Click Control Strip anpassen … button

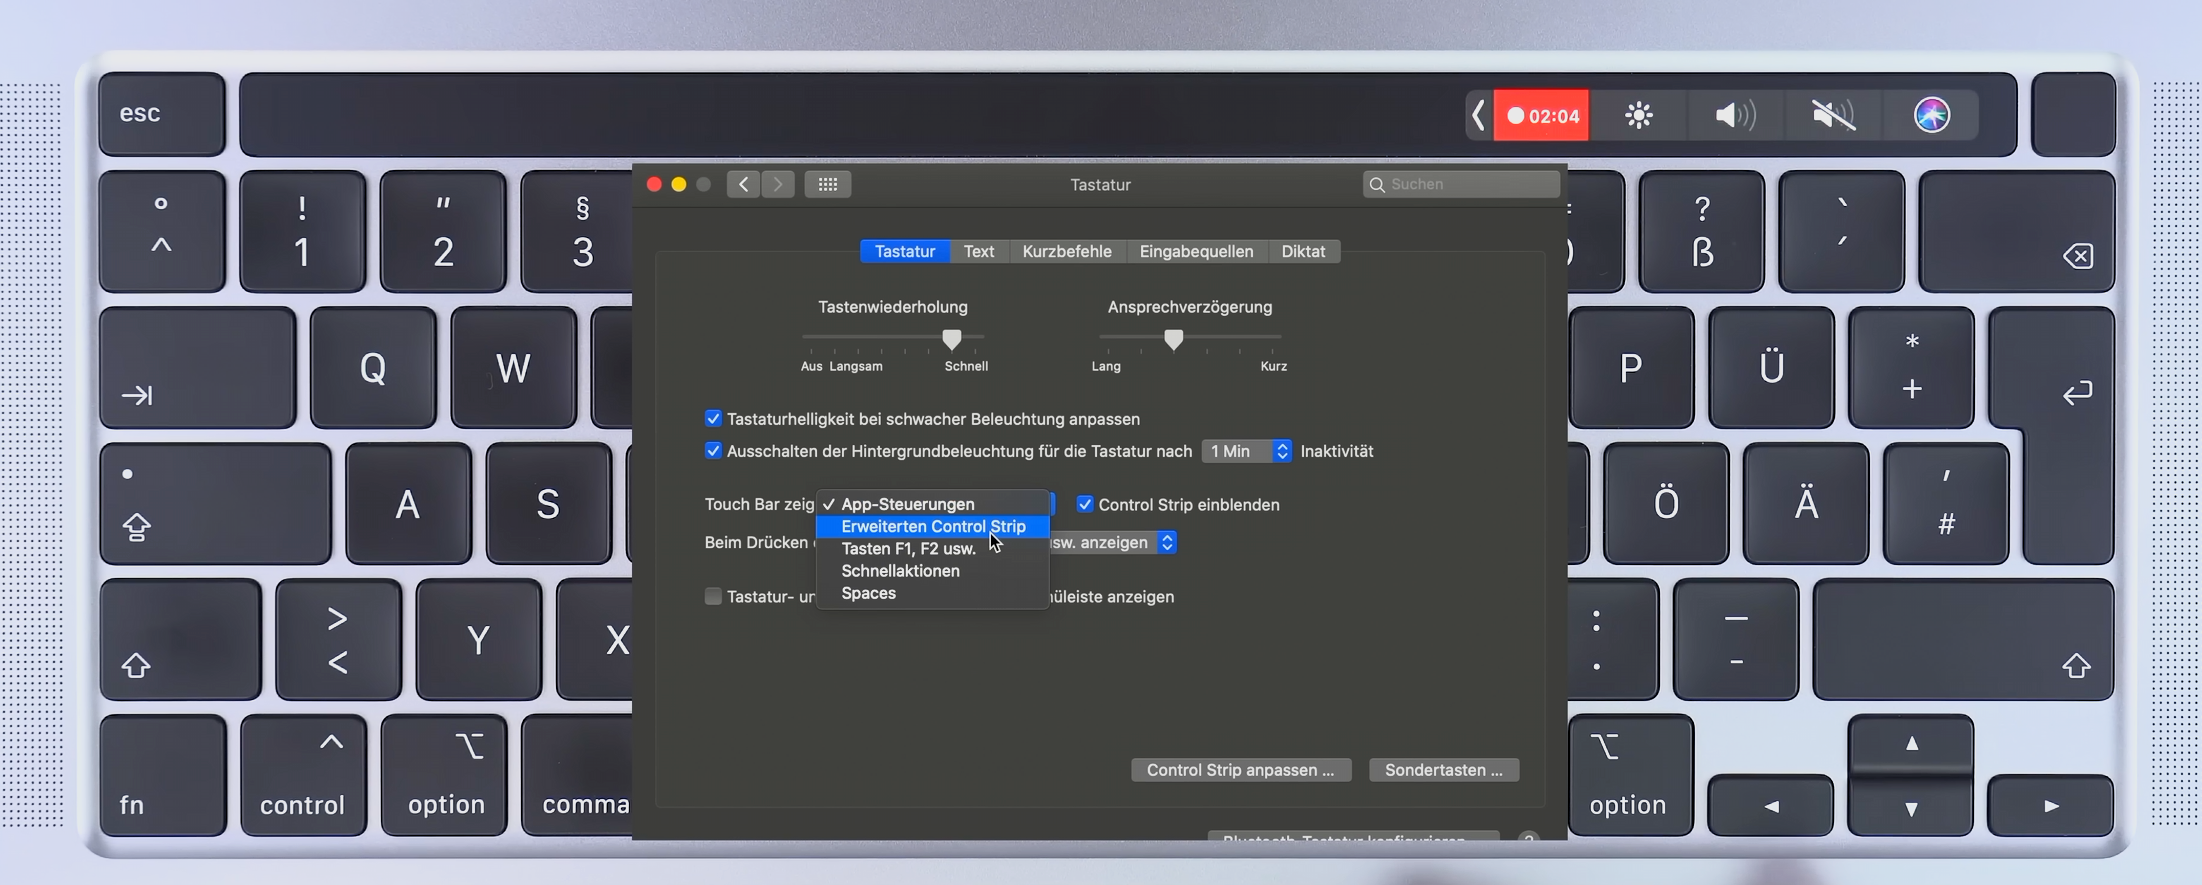[x=1241, y=769]
